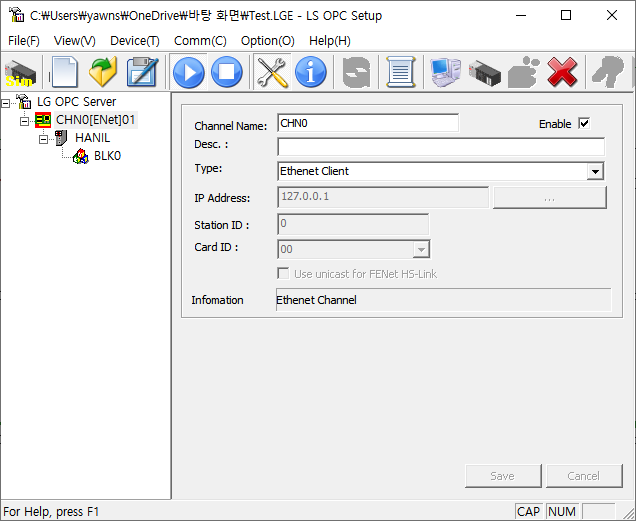Stop the OPC server with the stop button
The height and width of the screenshot is (521, 636).
pyautogui.click(x=227, y=73)
